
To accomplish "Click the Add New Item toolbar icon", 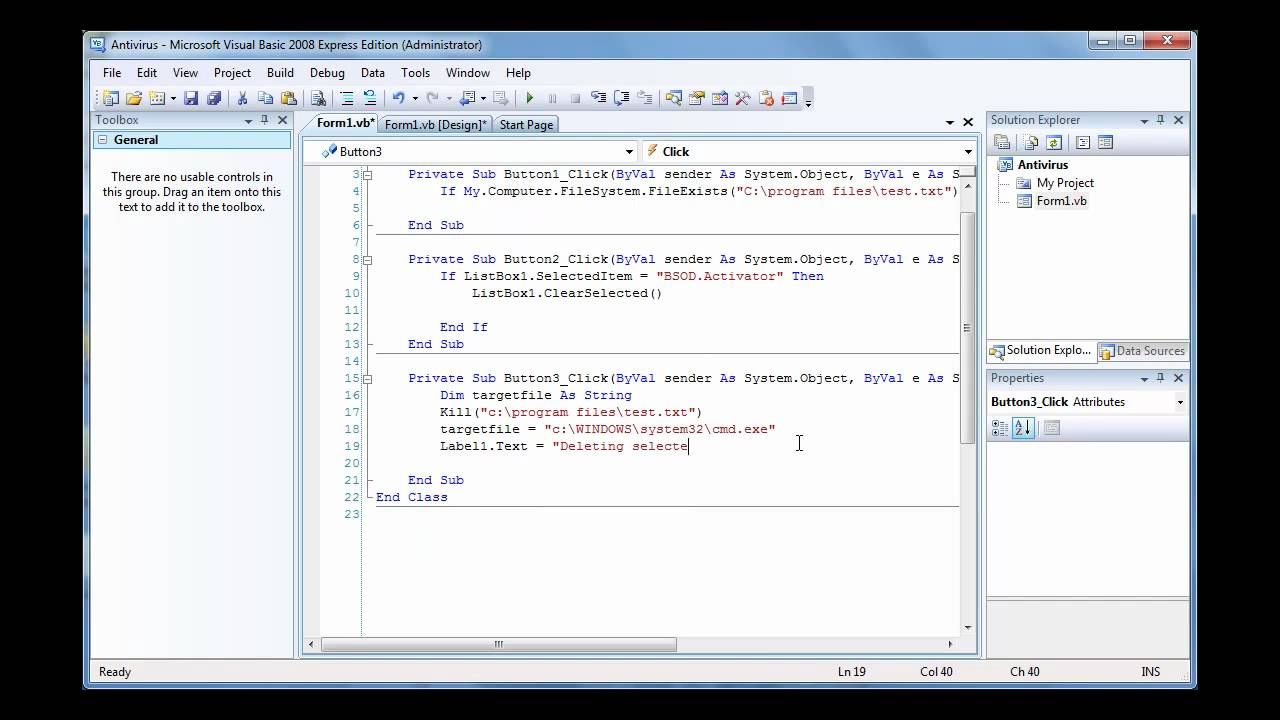I will (157, 98).
